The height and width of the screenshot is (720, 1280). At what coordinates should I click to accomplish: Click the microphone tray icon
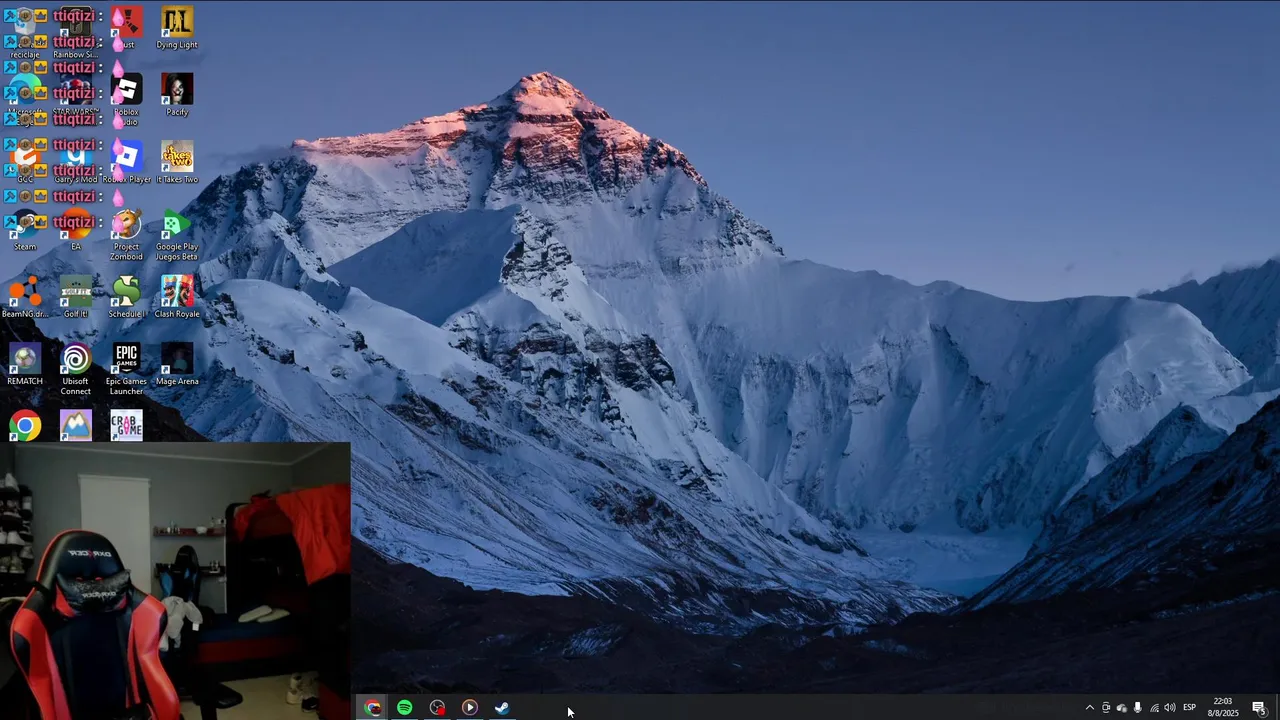(1138, 708)
